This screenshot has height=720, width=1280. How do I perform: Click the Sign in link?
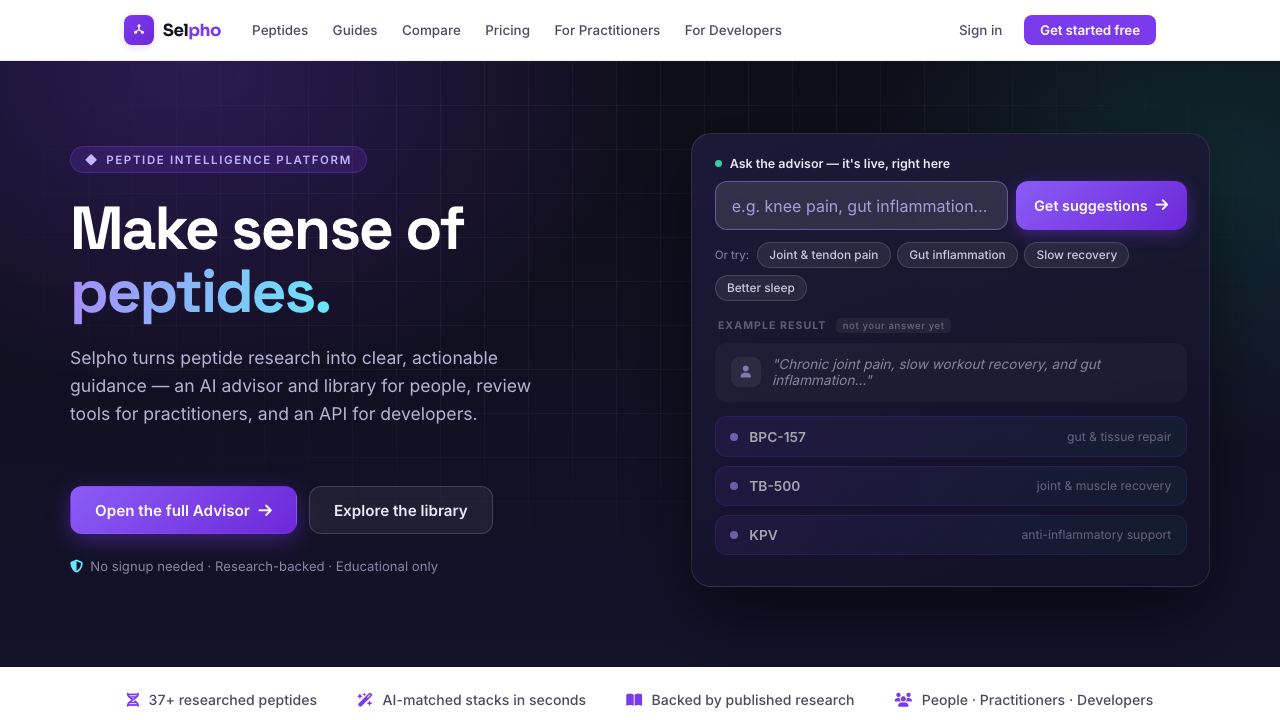pos(980,30)
